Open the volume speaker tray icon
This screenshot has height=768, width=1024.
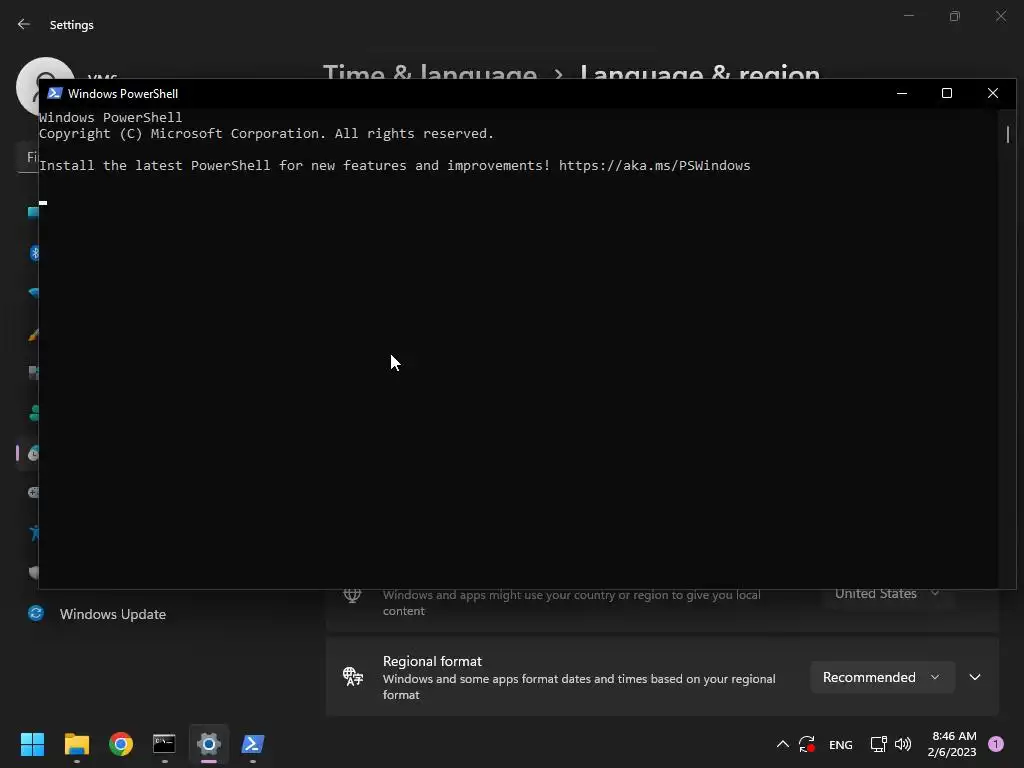(903, 744)
